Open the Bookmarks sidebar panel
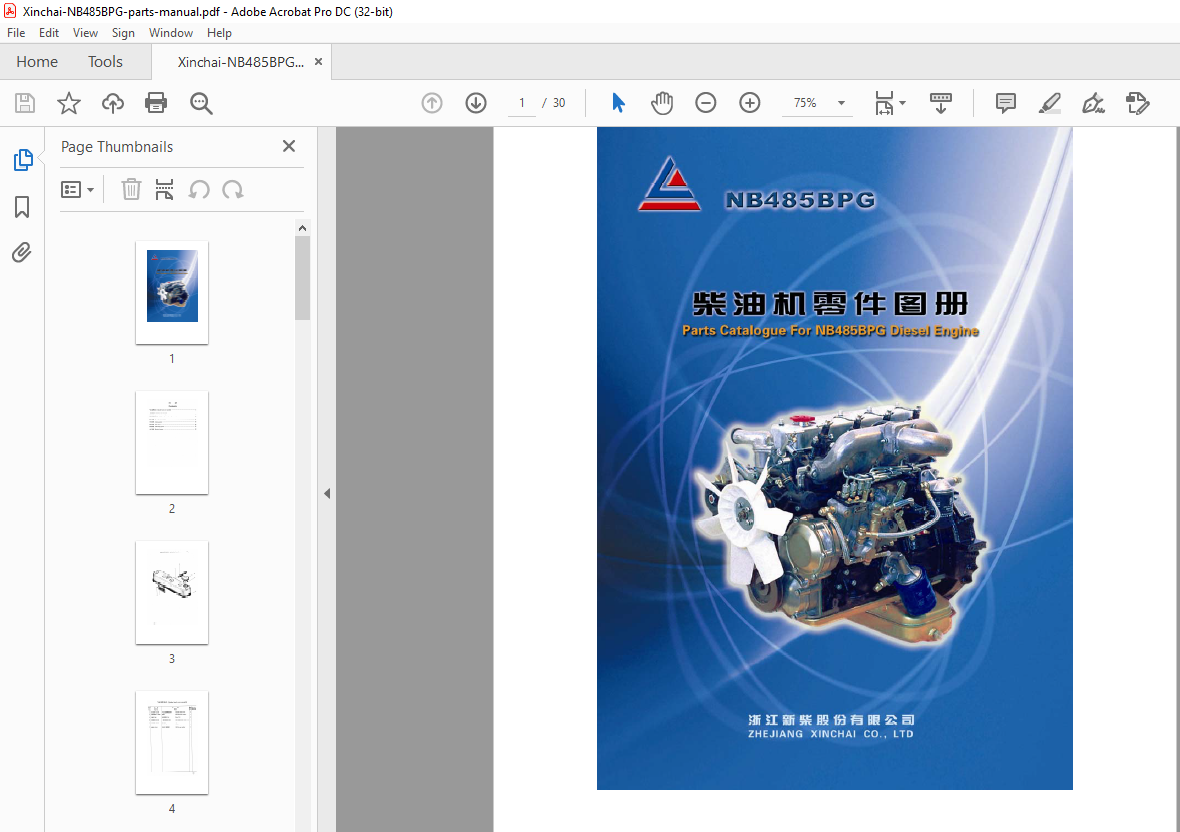Image resolution: width=1180 pixels, height=832 pixels. tap(22, 207)
